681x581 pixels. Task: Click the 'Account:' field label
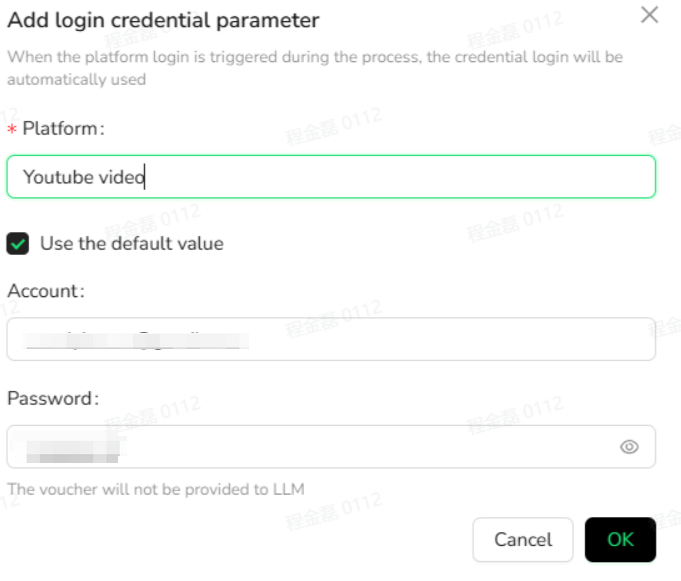click(x=46, y=291)
